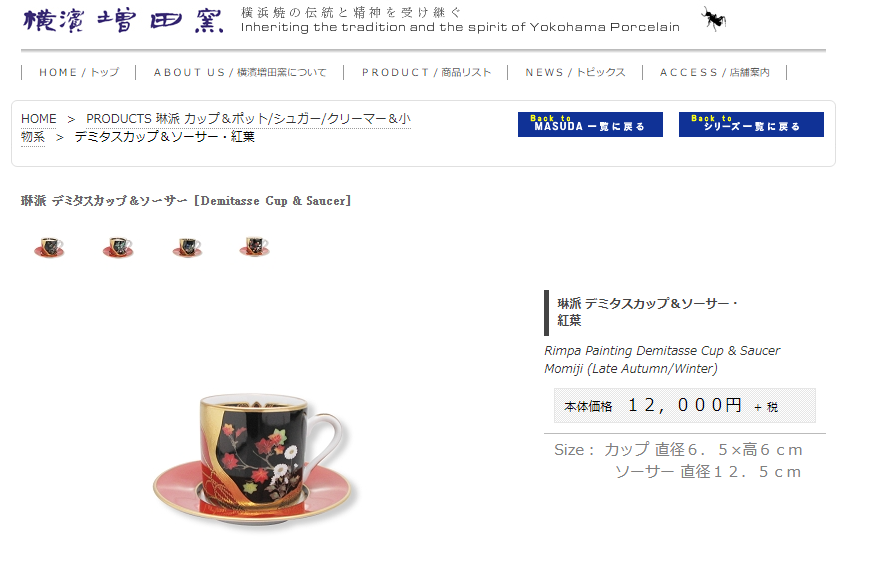
Task: Click the Yokohama Masuda Kiln calligraphy logo
Action: tap(123, 21)
